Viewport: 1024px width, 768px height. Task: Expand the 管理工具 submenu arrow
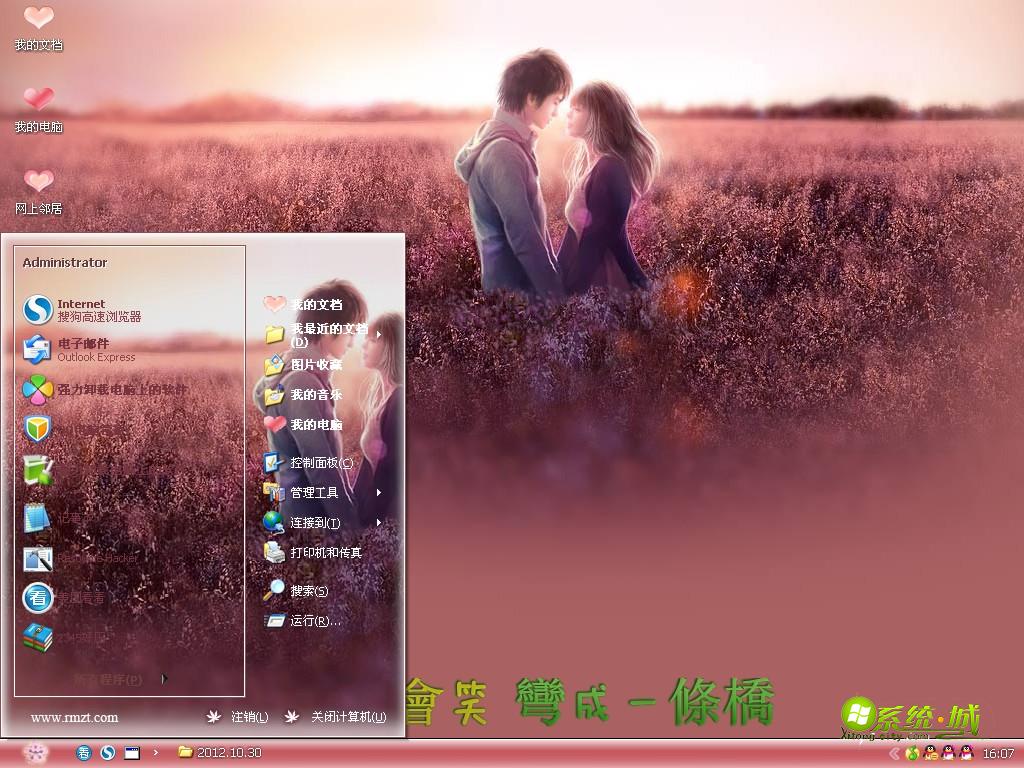pyautogui.click(x=380, y=493)
